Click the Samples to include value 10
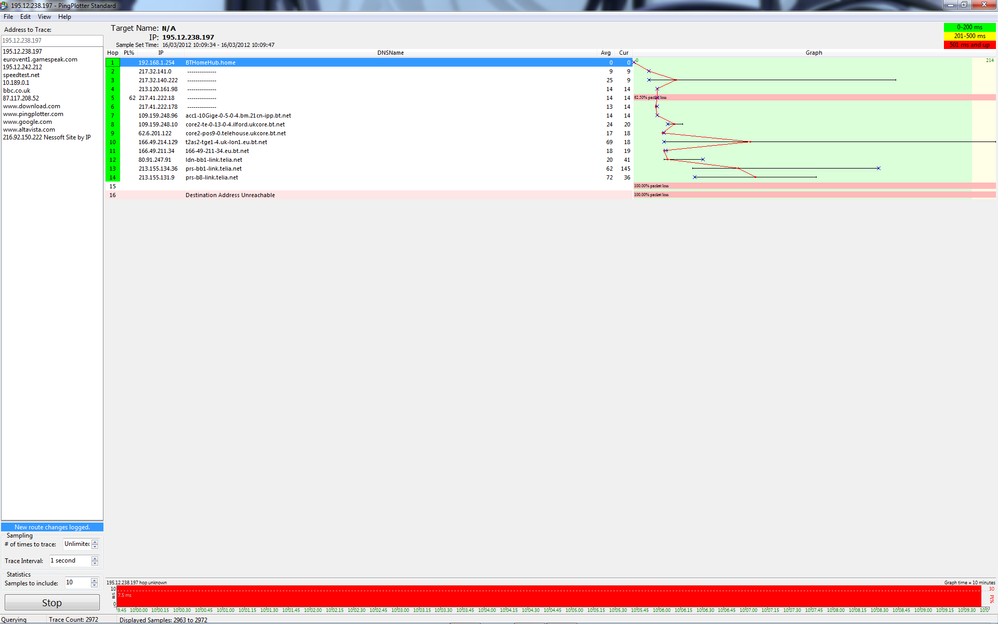998x624 pixels. coord(77,583)
